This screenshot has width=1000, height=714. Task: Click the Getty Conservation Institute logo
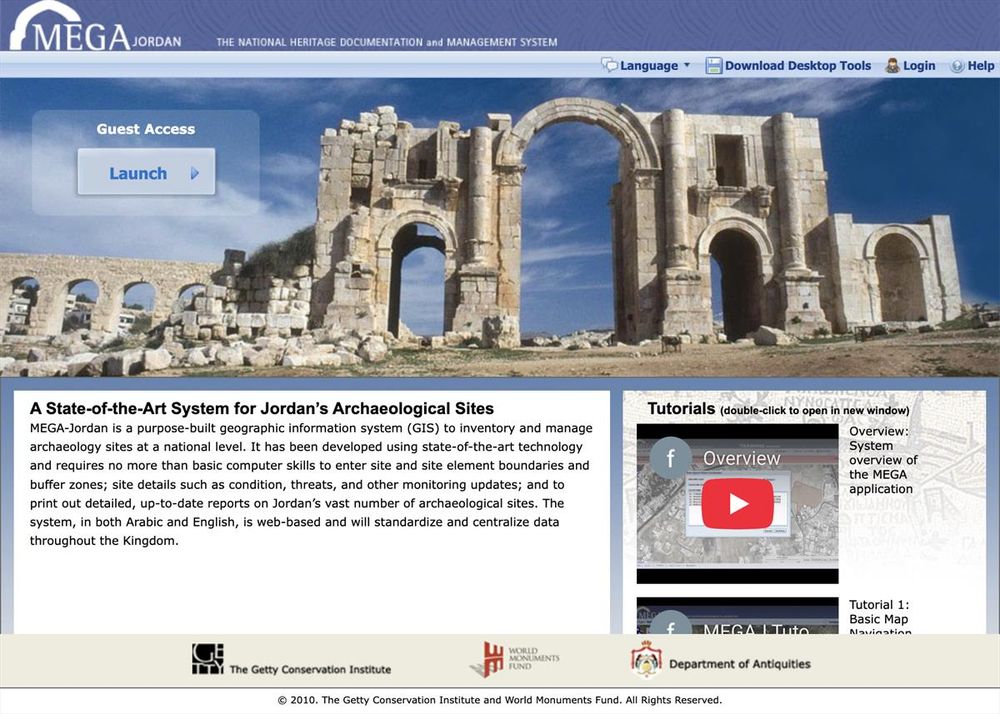point(208,659)
